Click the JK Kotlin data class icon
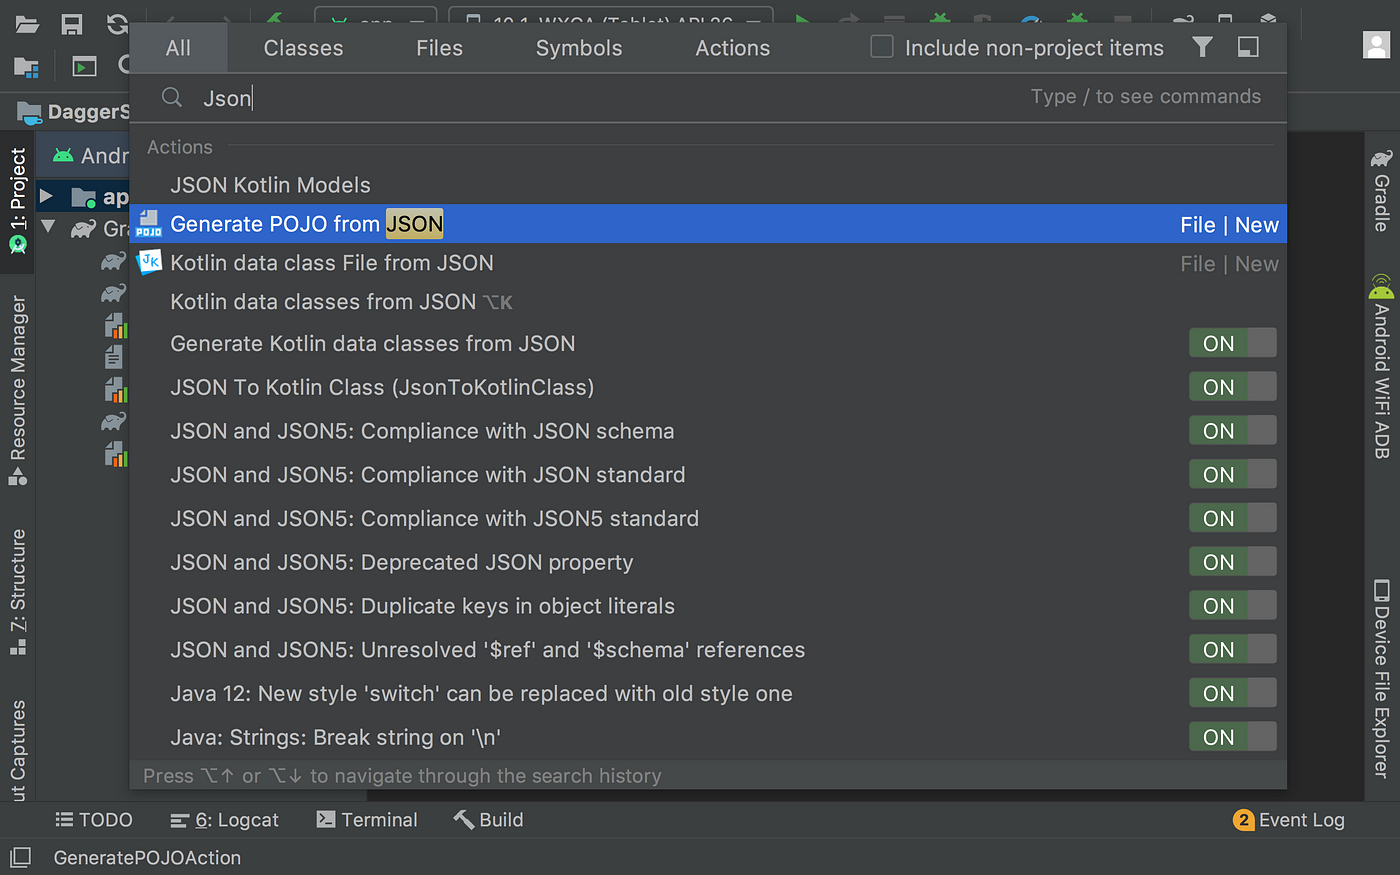 (x=149, y=263)
